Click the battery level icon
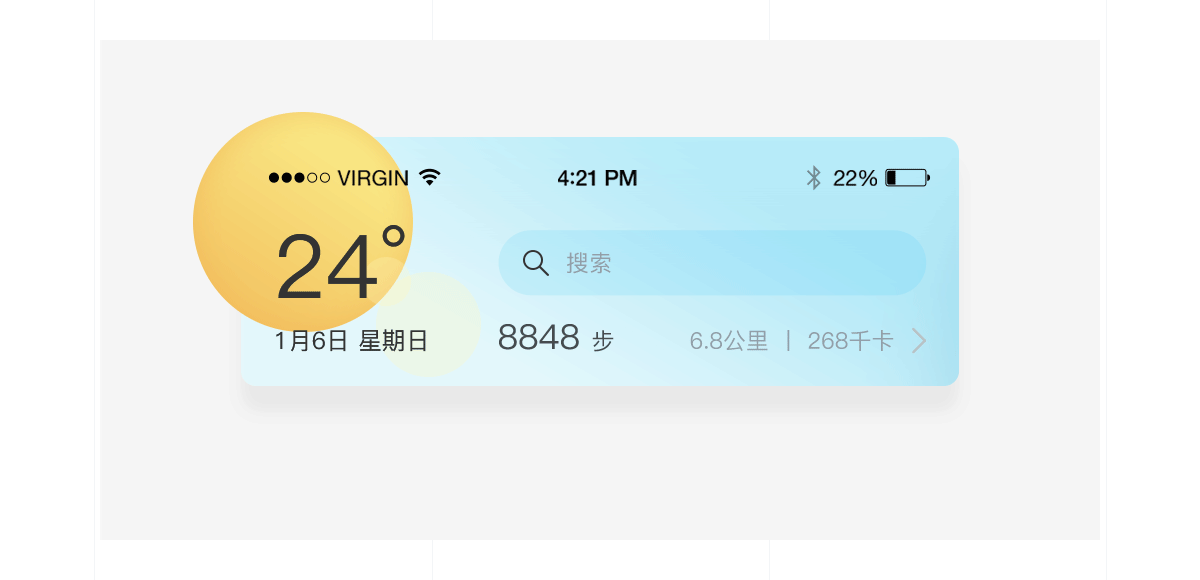 (x=907, y=178)
